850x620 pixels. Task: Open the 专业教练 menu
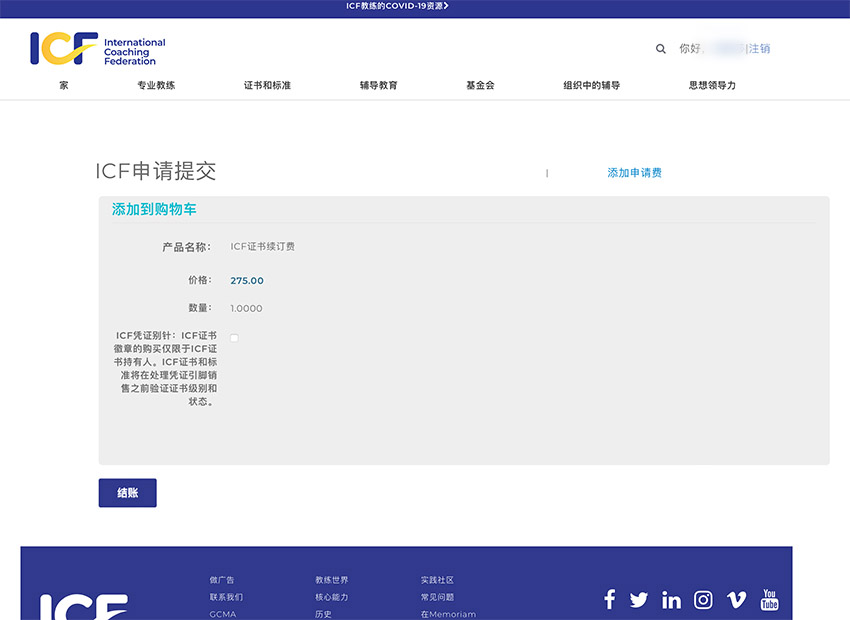point(156,86)
